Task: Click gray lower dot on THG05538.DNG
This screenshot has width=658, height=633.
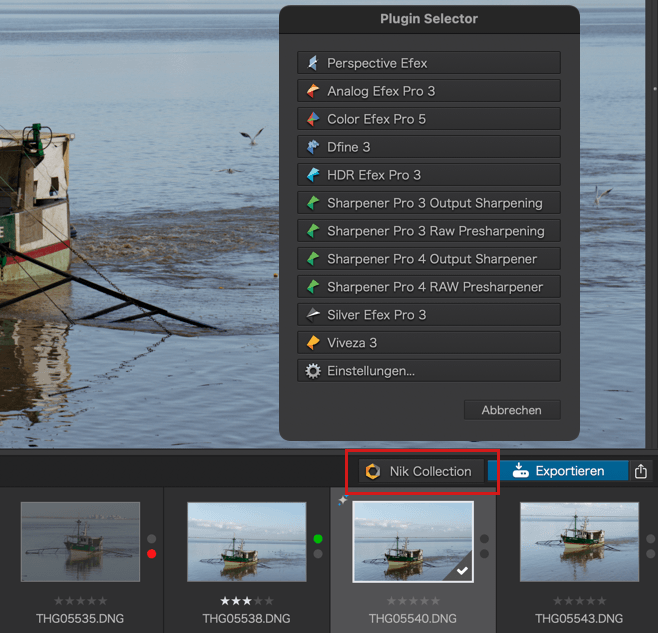Action: [x=318, y=554]
